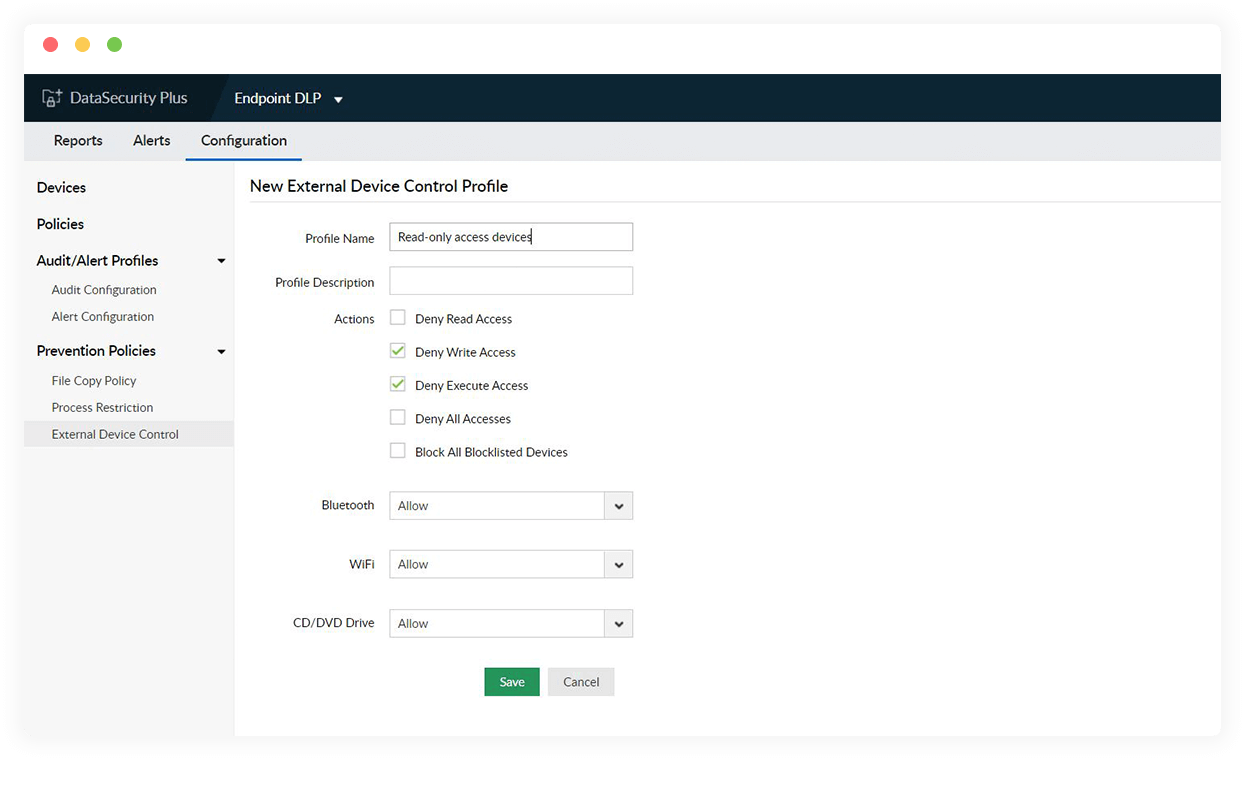Click the DataSecurity Plus logo icon
Image resolution: width=1245 pixels, height=806 pixels.
tap(52, 98)
